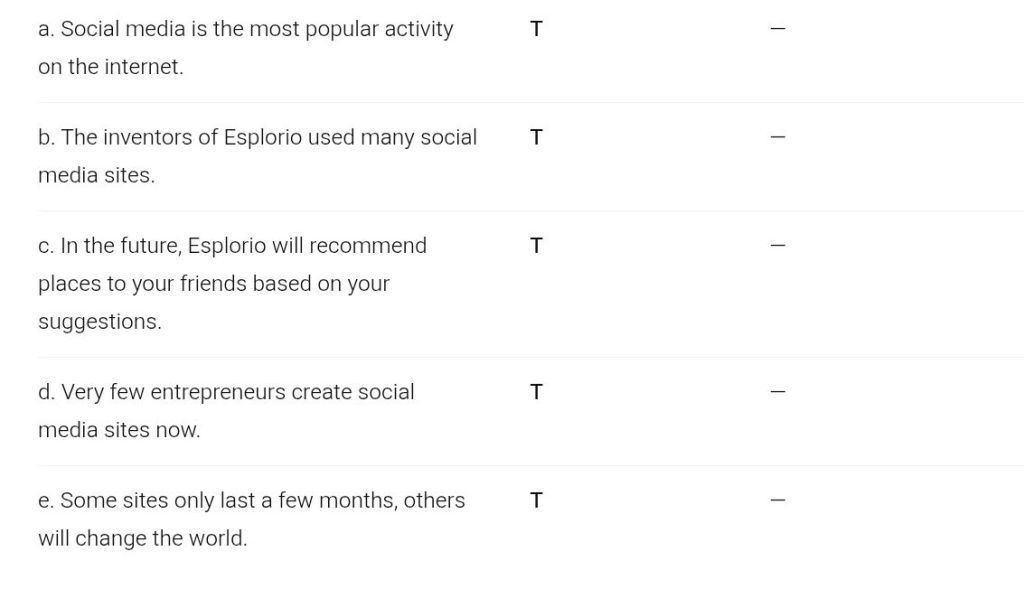Select T for the 'few months' statement
The image size is (1024, 598).
(536, 500)
